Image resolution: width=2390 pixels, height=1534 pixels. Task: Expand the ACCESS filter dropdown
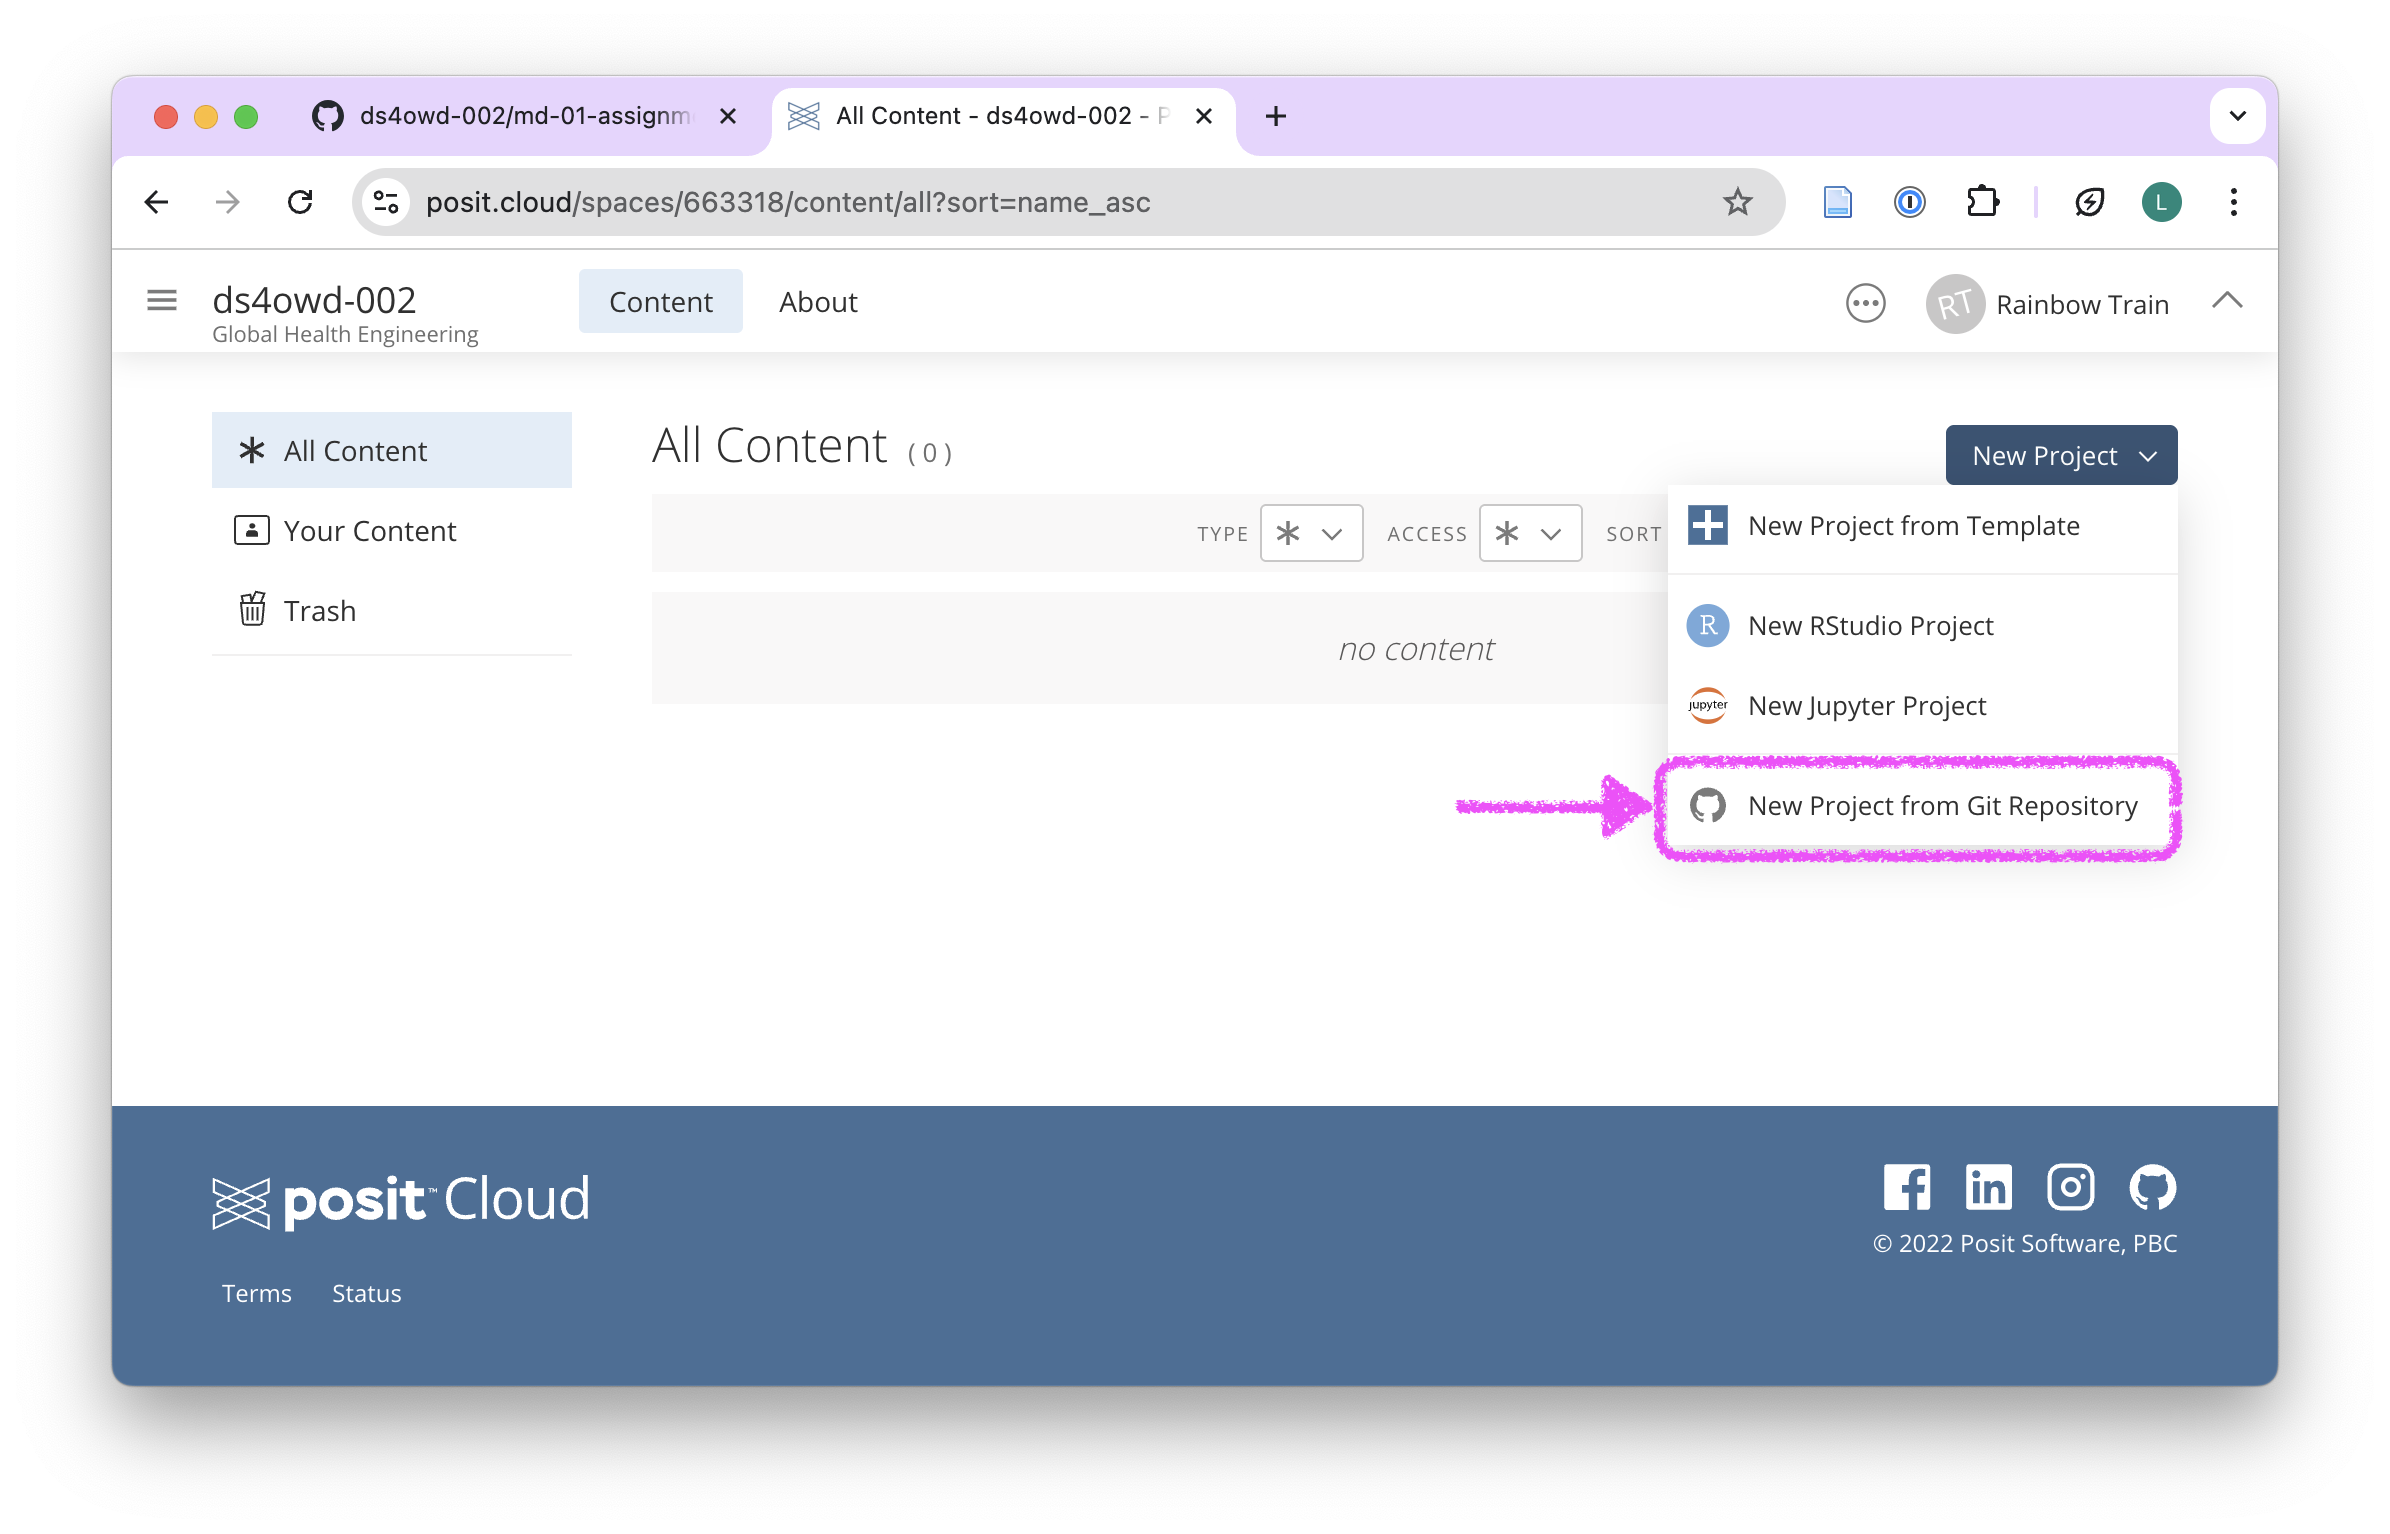tap(1530, 533)
